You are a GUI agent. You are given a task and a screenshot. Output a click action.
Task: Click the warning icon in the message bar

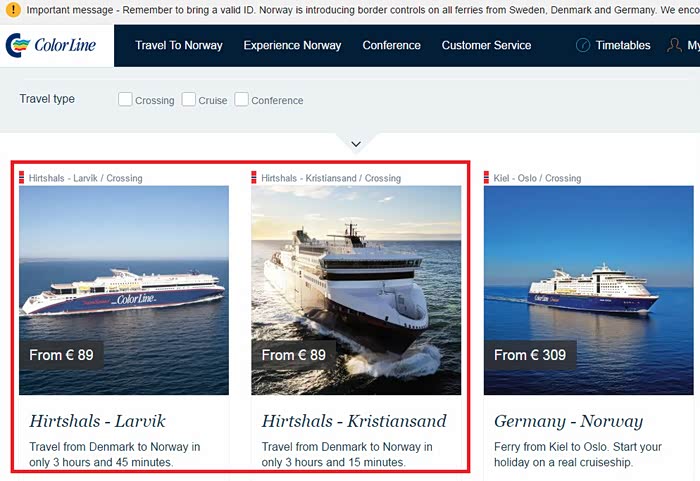pyautogui.click(x=12, y=10)
